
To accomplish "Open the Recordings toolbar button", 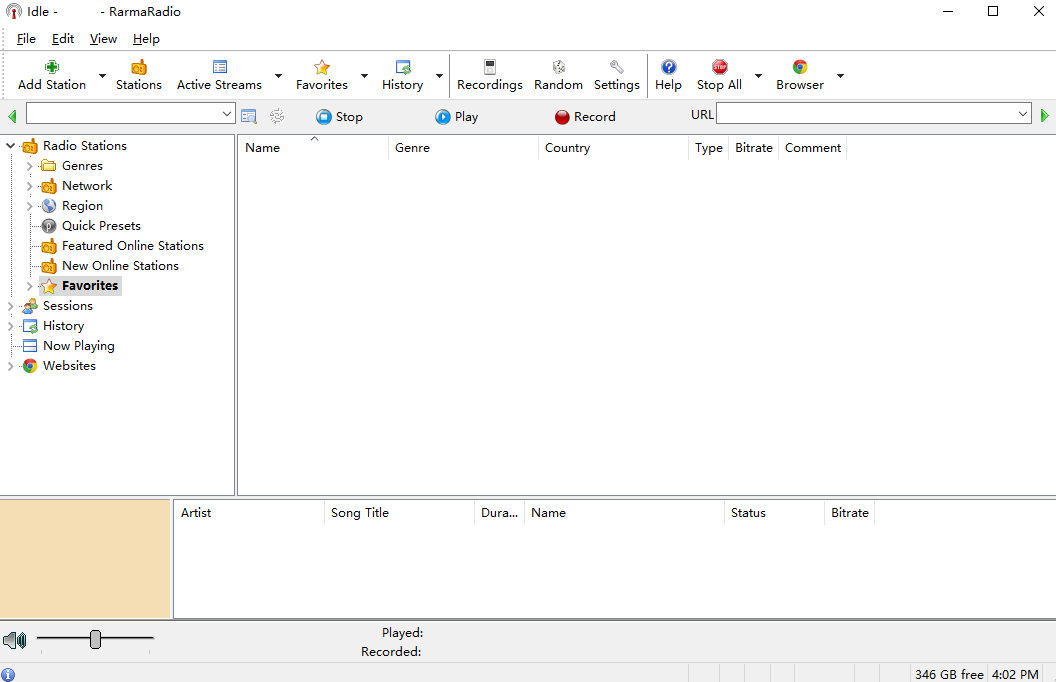I will pos(490,75).
